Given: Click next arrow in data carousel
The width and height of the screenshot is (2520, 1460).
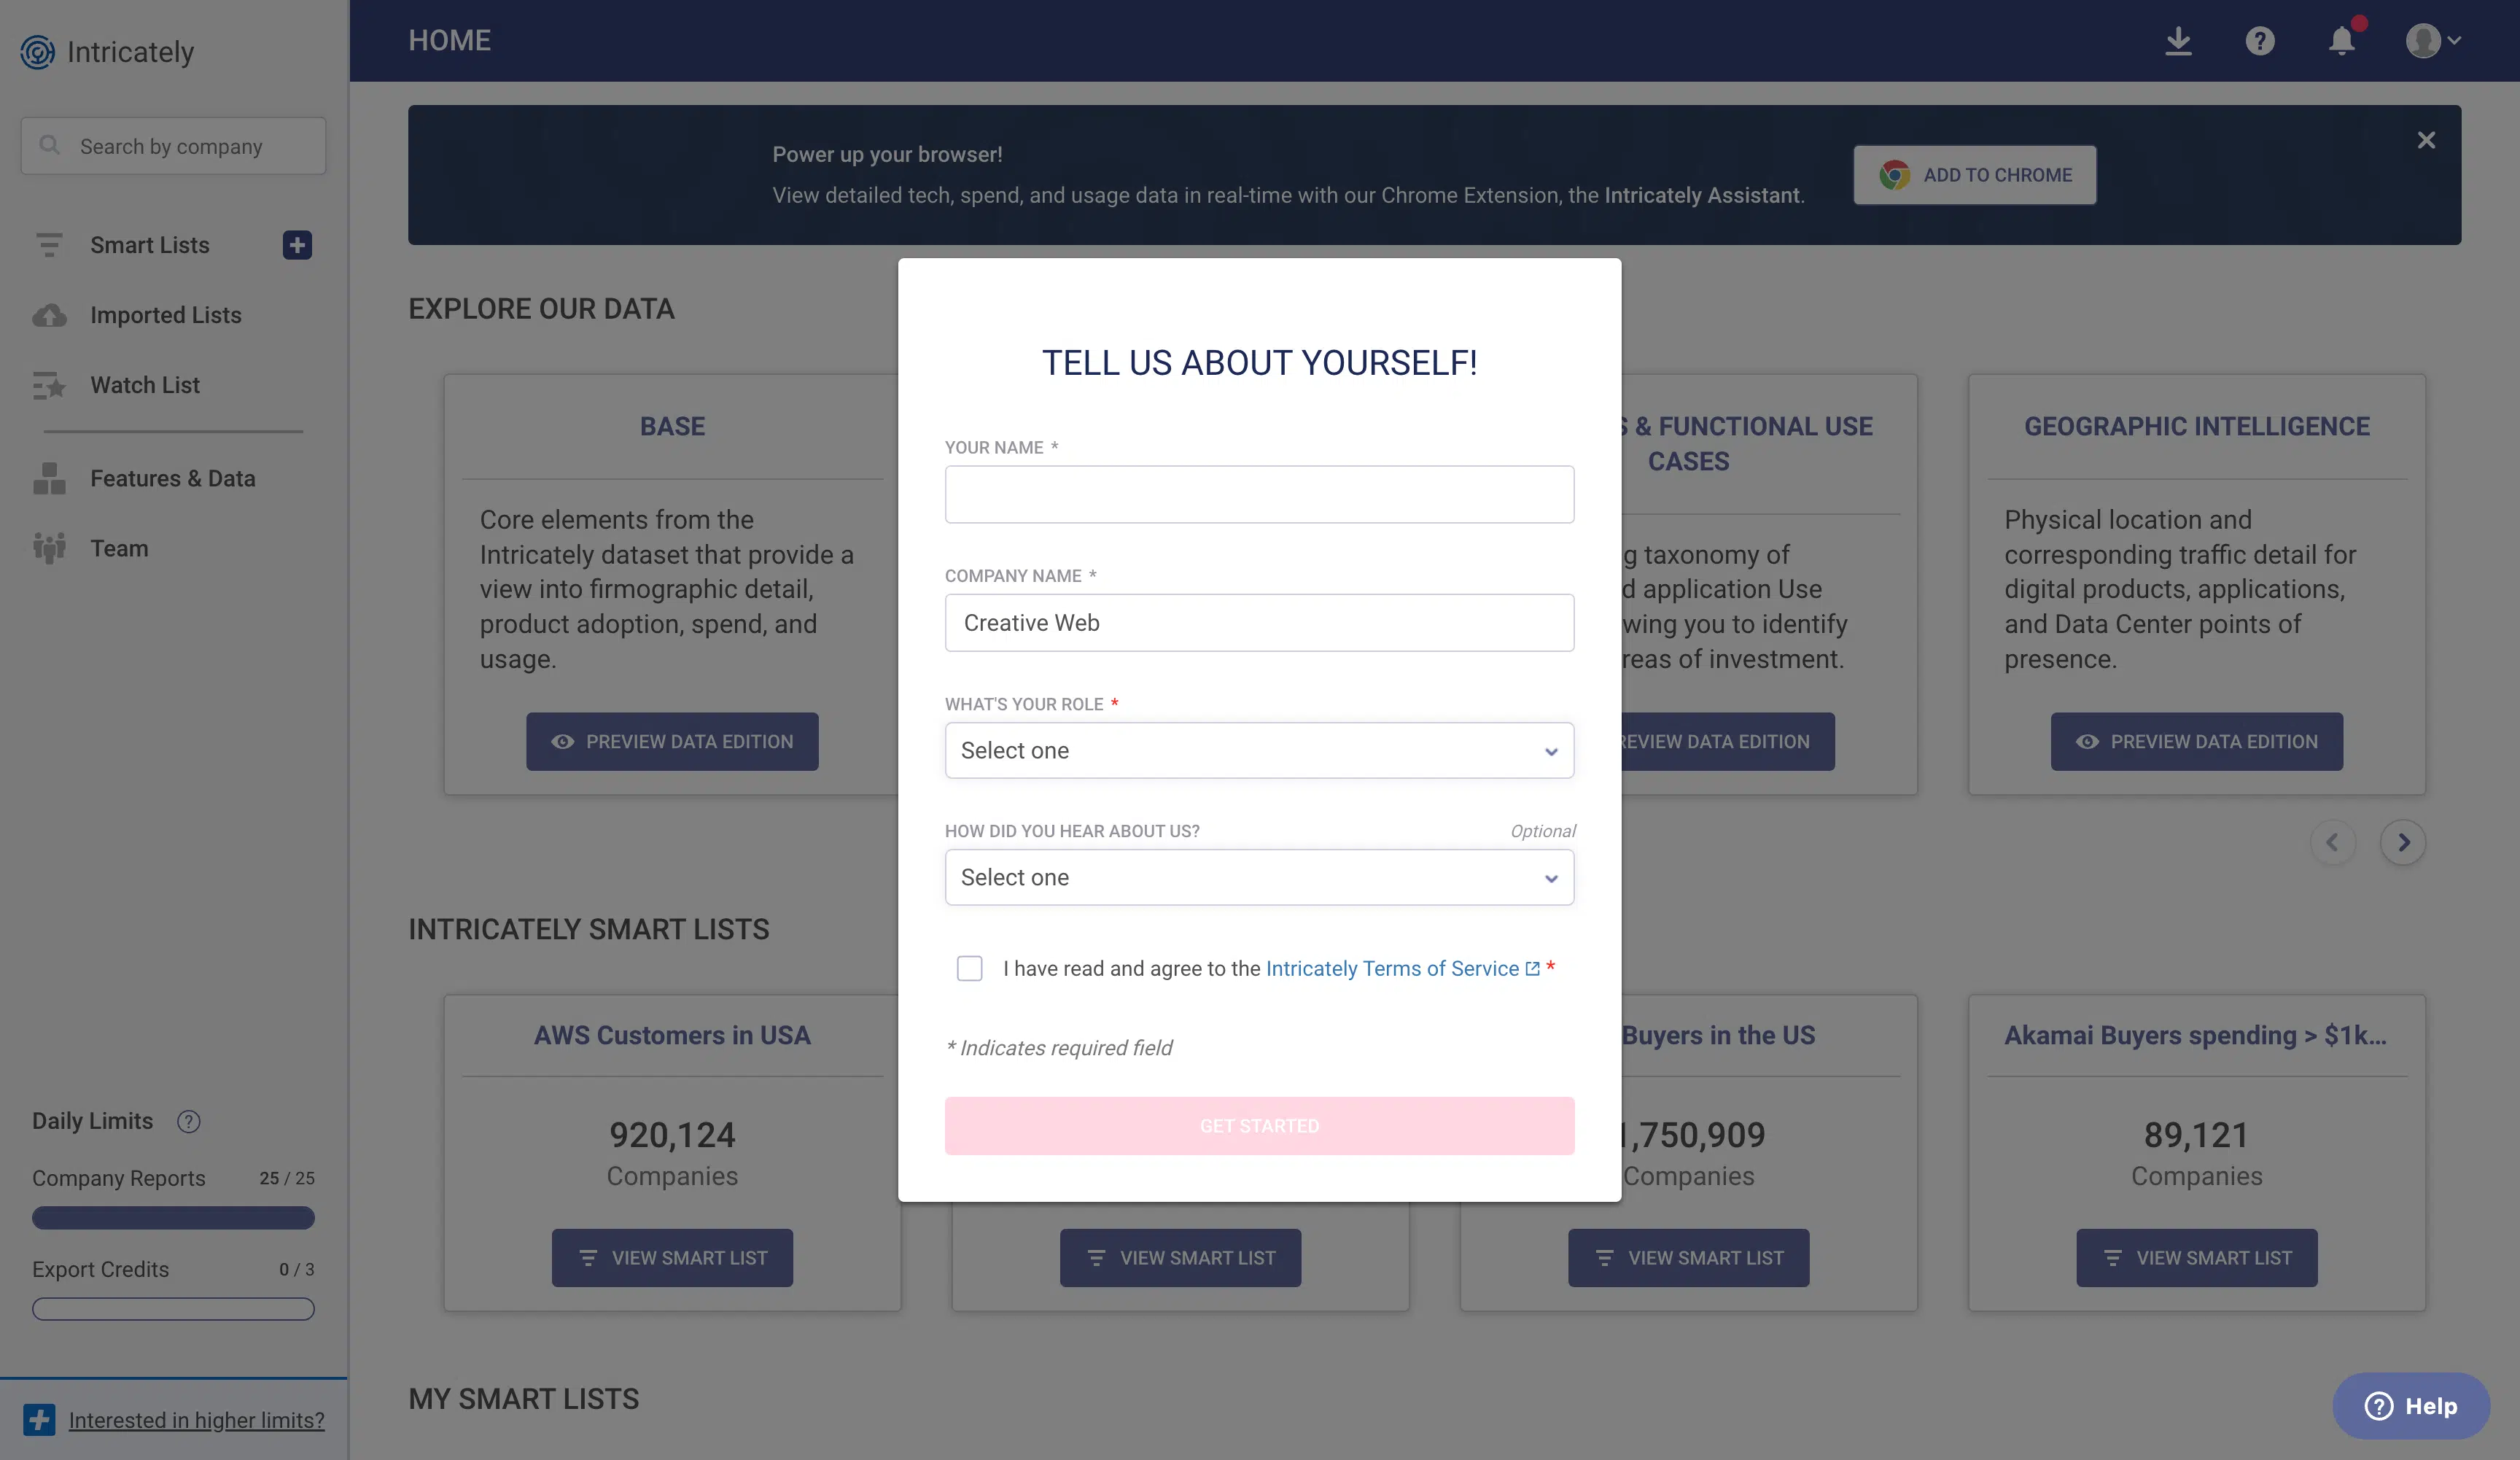Looking at the screenshot, I should point(2403,842).
